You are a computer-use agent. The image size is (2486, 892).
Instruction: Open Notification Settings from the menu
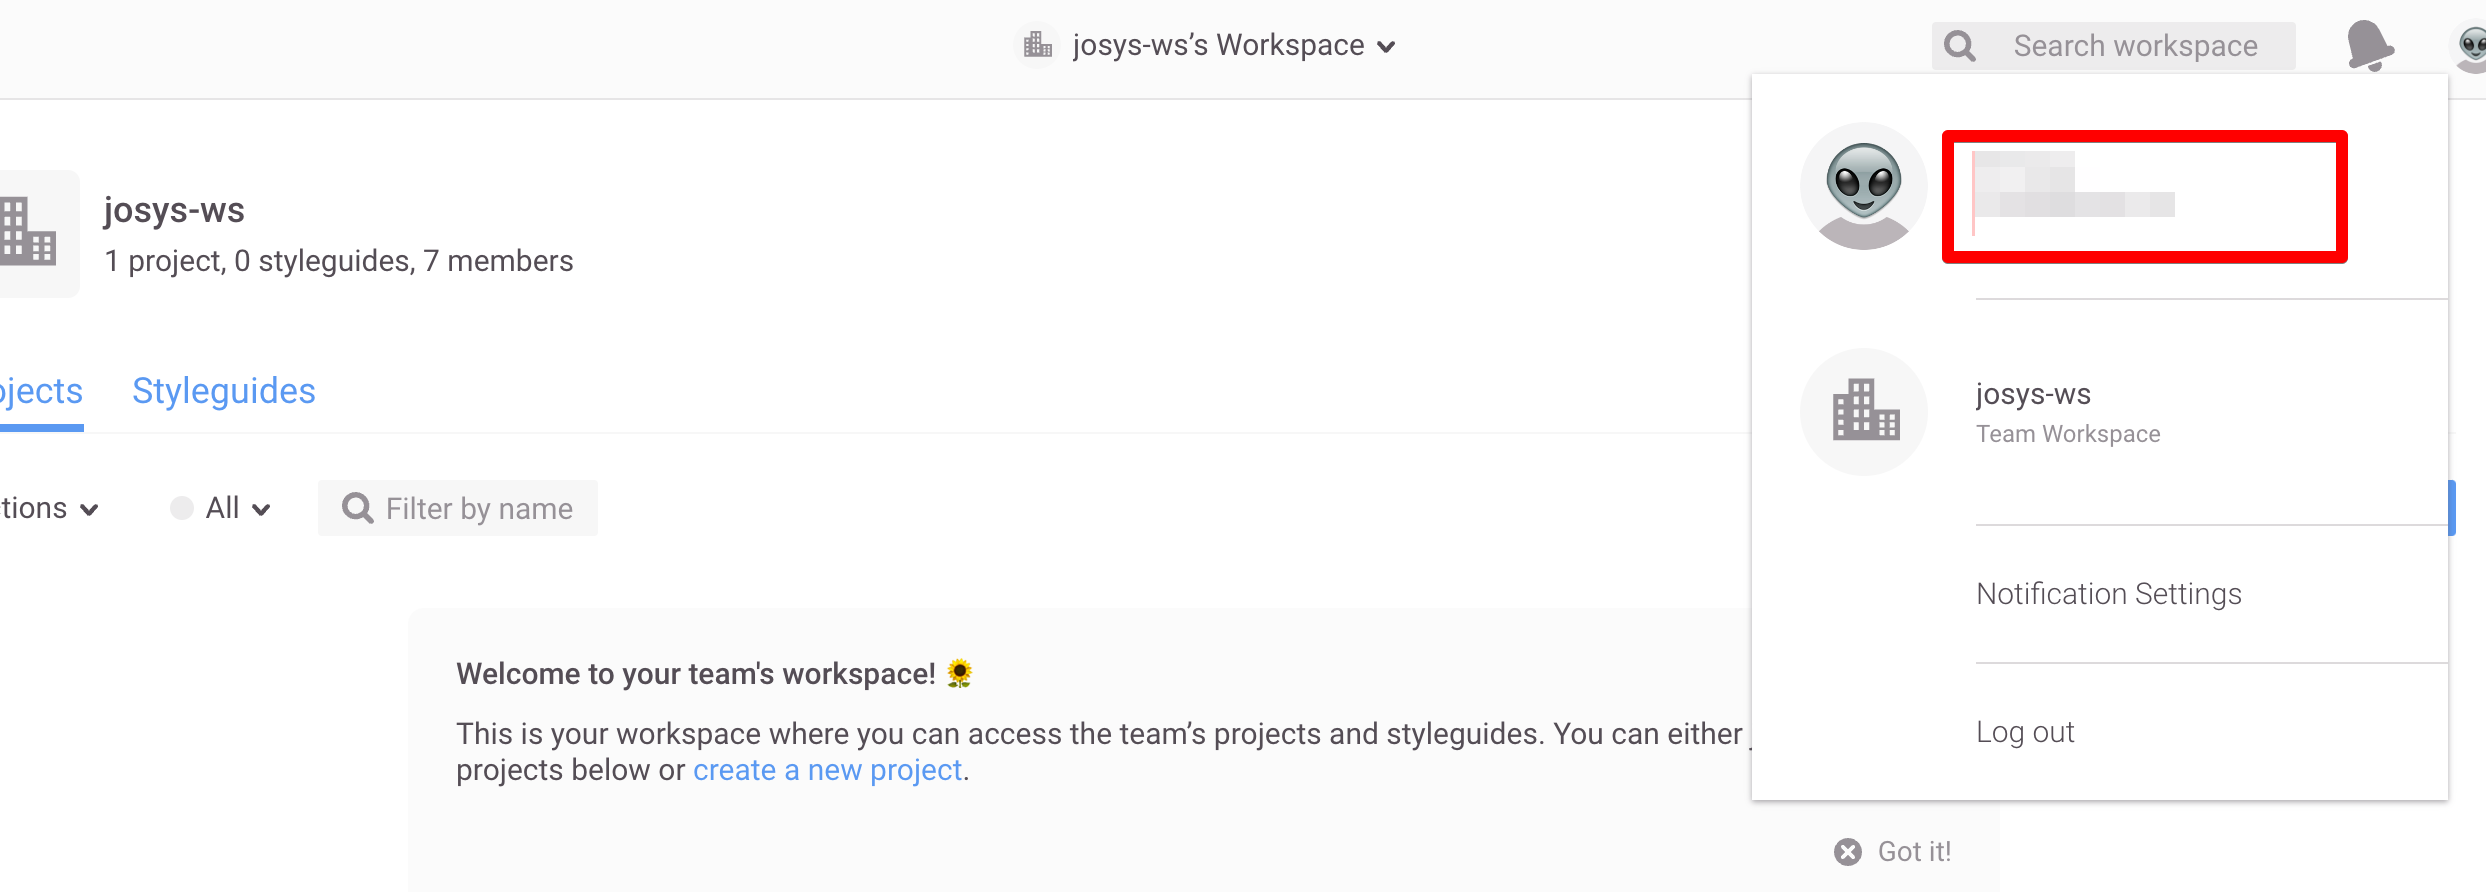pyautogui.click(x=2108, y=594)
